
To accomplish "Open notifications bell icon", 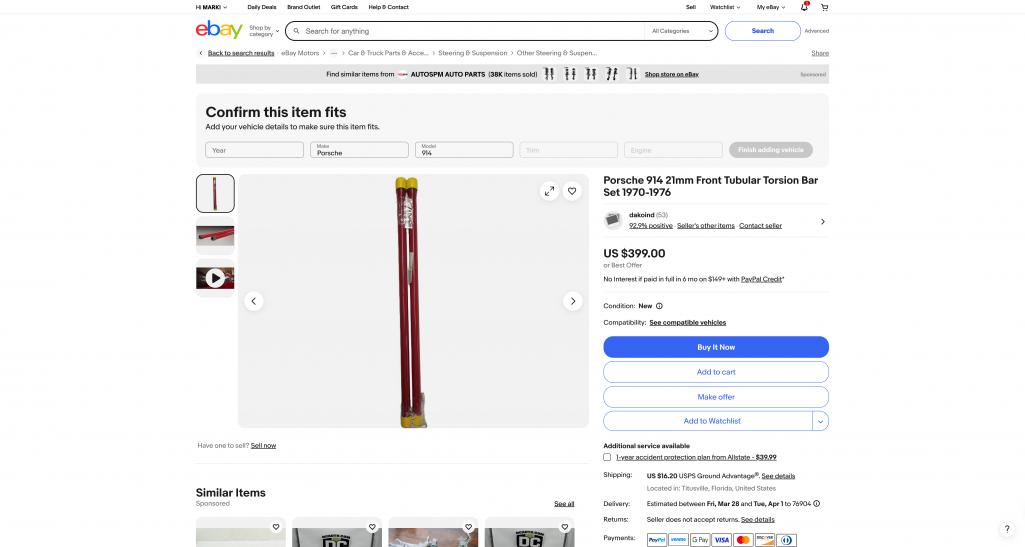I will (x=804, y=7).
